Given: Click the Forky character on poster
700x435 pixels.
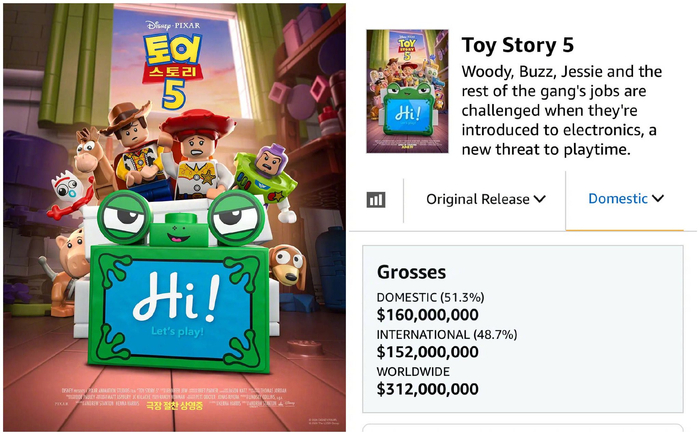Looking at the screenshot, I should 69,195.
